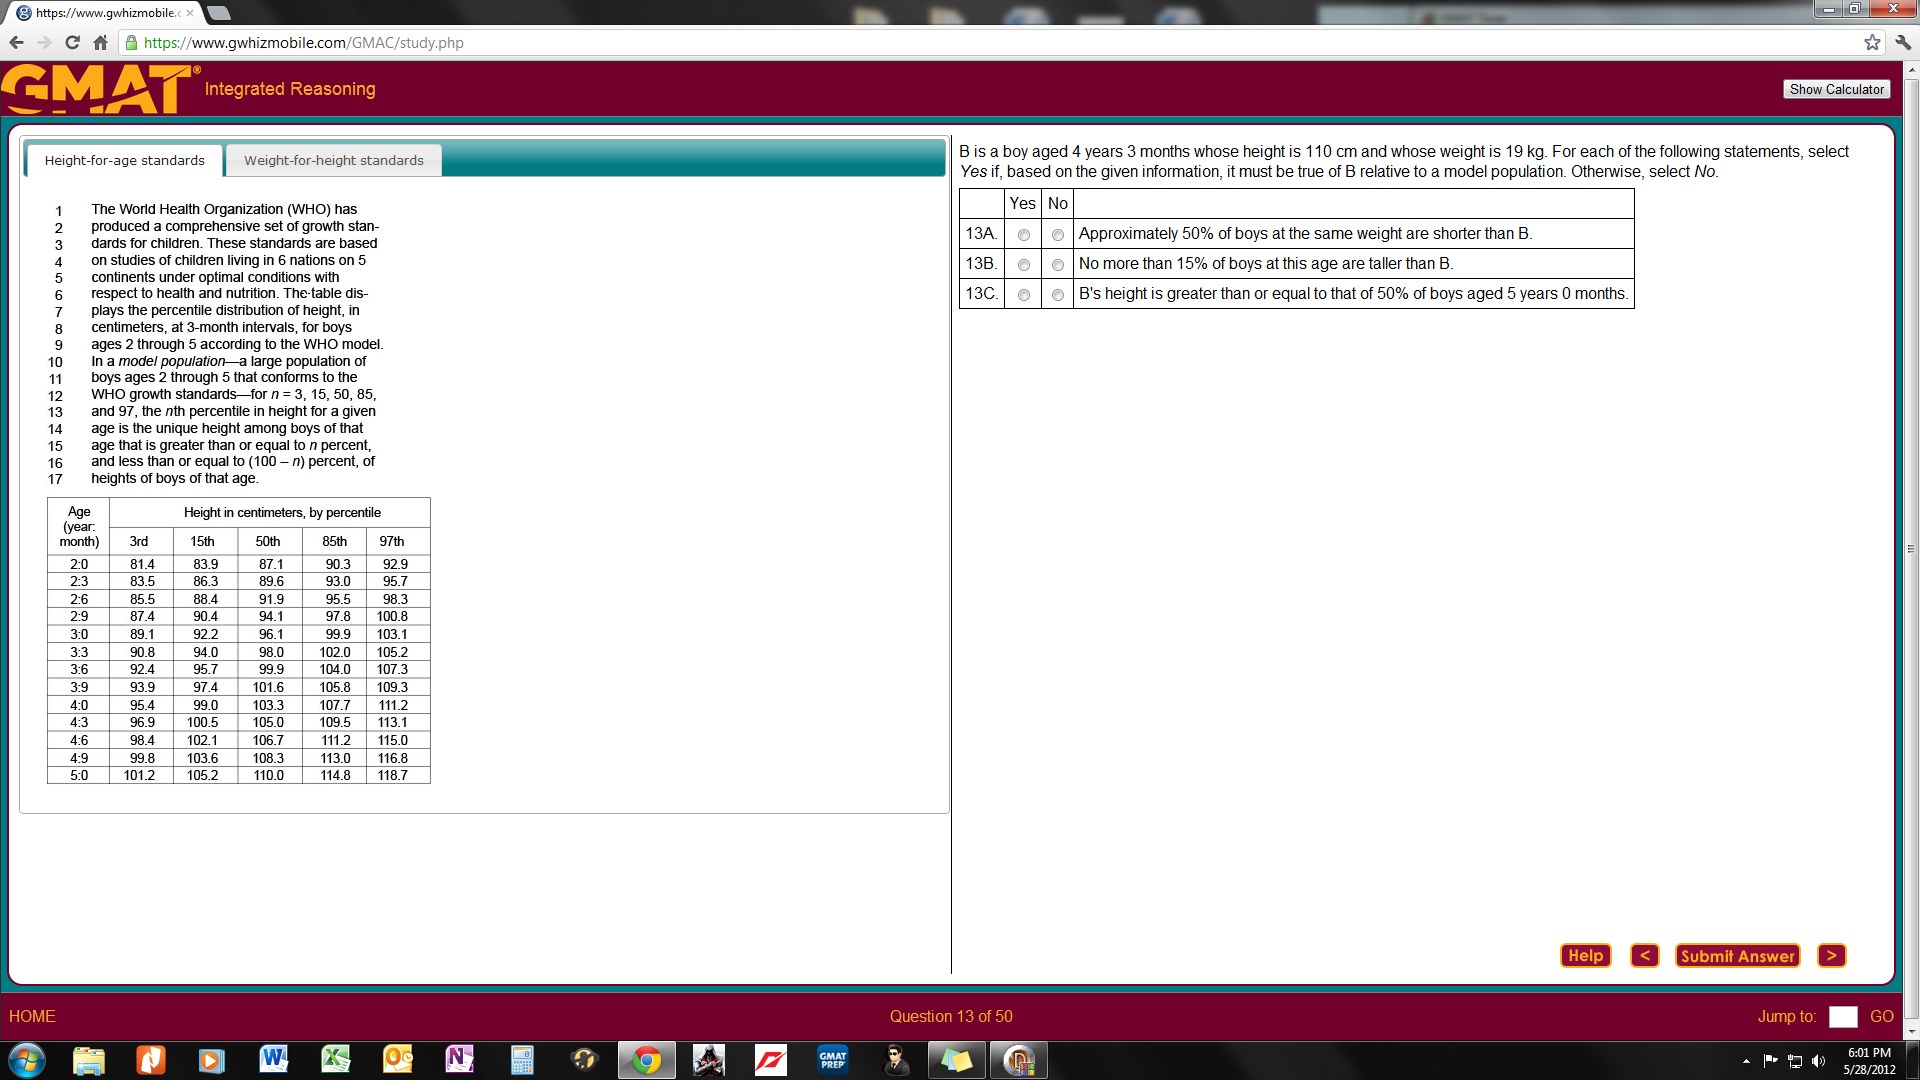Click the Jump to input field
This screenshot has width=1920, height=1080.
click(x=1842, y=1016)
